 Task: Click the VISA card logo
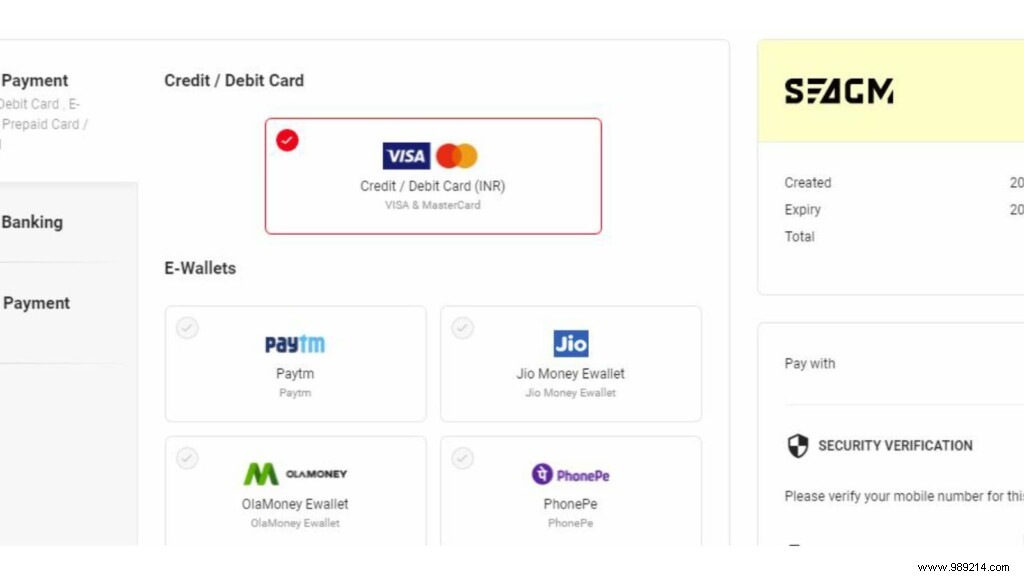click(406, 156)
